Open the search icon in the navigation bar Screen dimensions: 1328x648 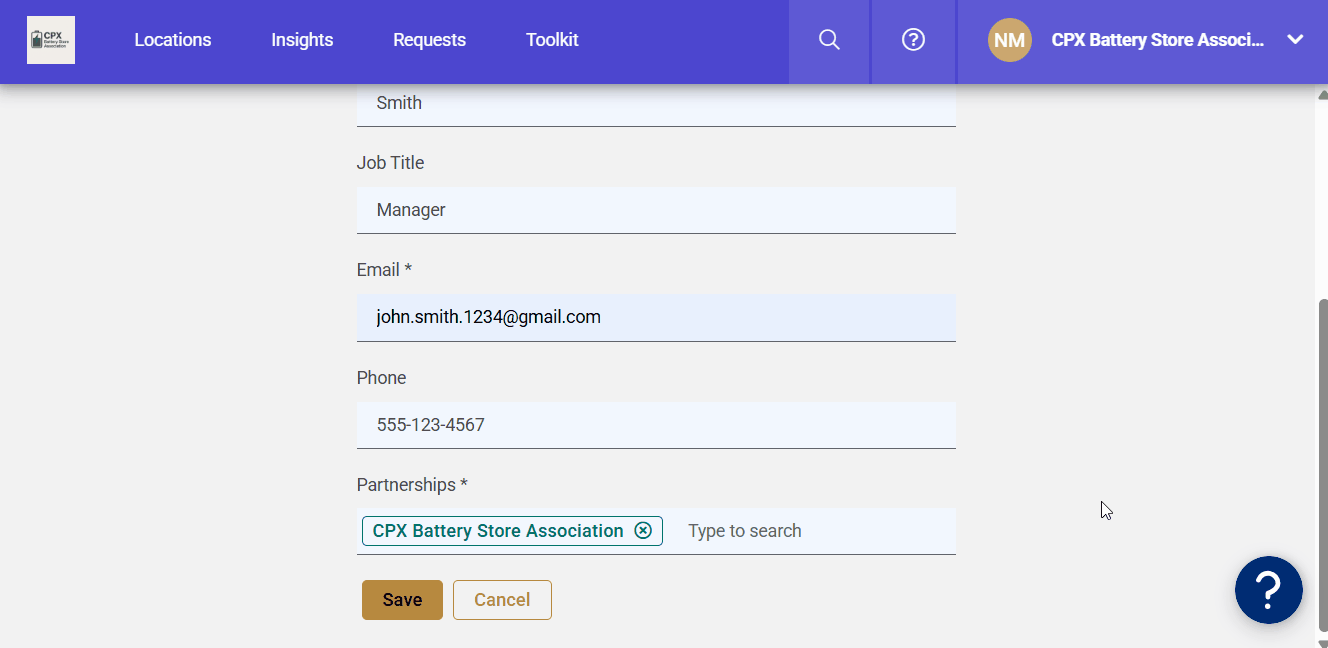(x=829, y=40)
